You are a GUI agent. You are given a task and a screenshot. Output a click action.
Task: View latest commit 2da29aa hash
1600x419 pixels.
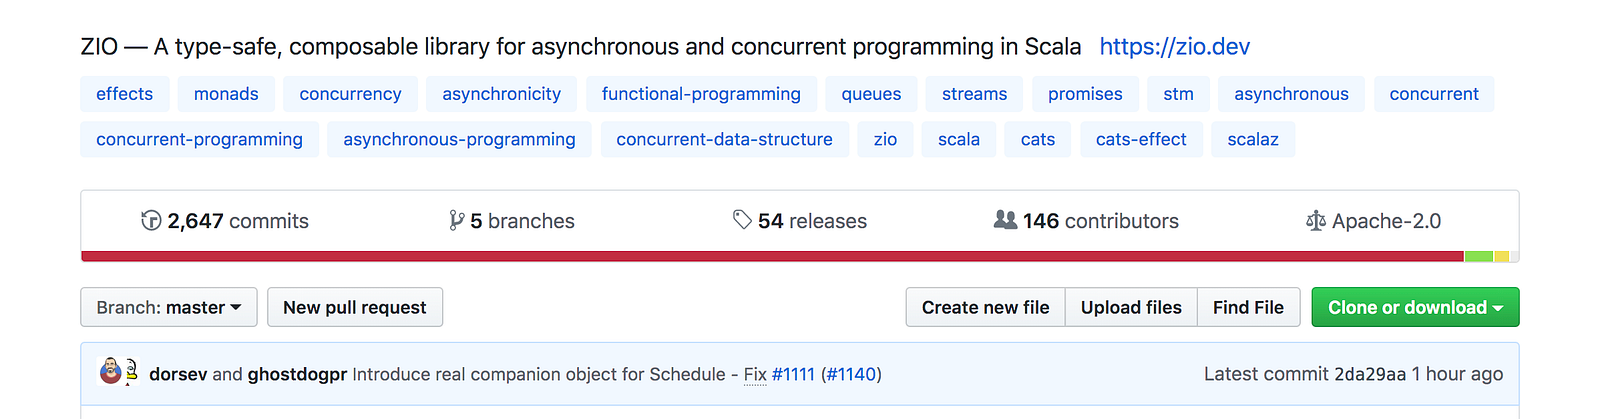click(1370, 374)
